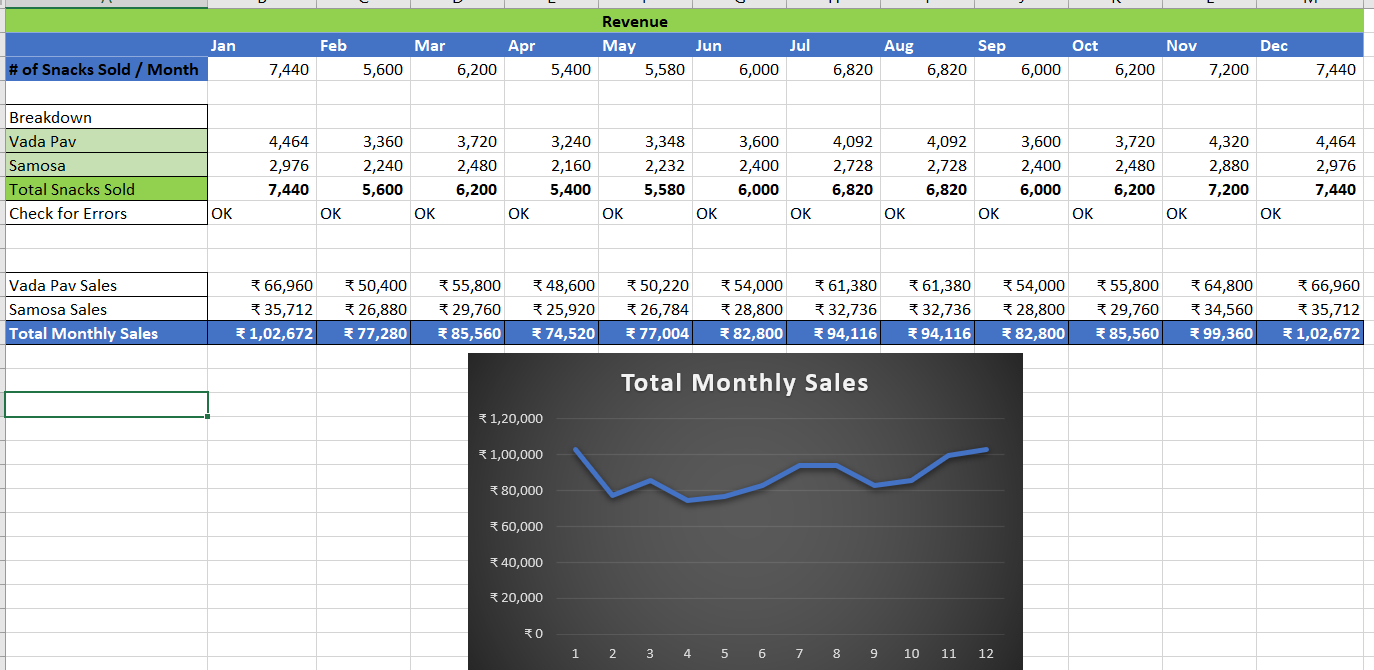
Task: Click the Jul column header cell
Action: tap(833, 45)
